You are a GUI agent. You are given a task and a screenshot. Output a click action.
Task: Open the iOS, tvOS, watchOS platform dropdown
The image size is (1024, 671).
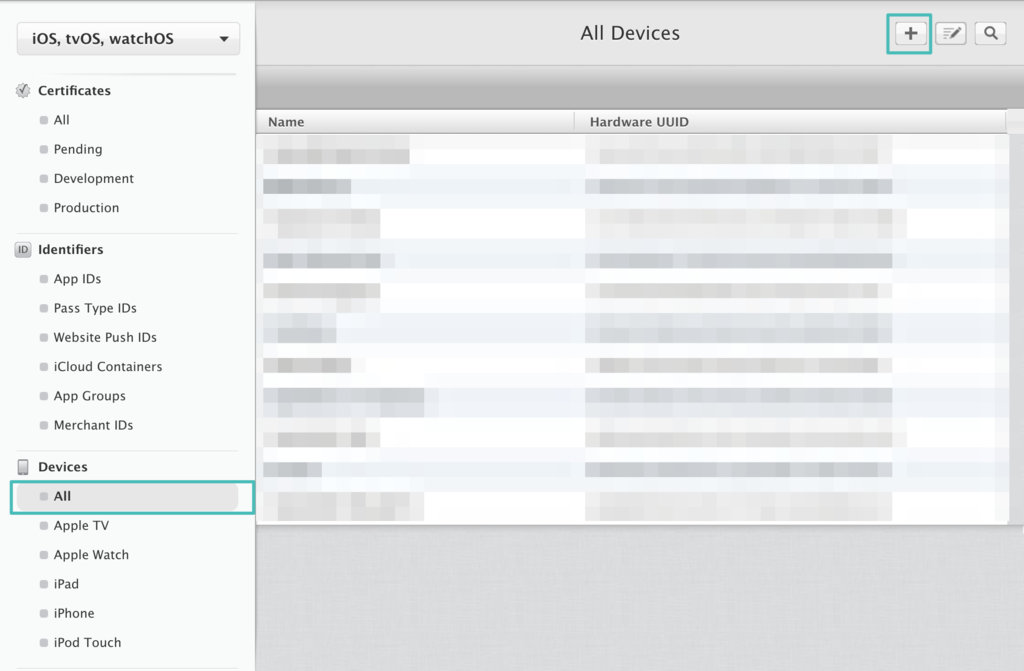click(129, 39)
